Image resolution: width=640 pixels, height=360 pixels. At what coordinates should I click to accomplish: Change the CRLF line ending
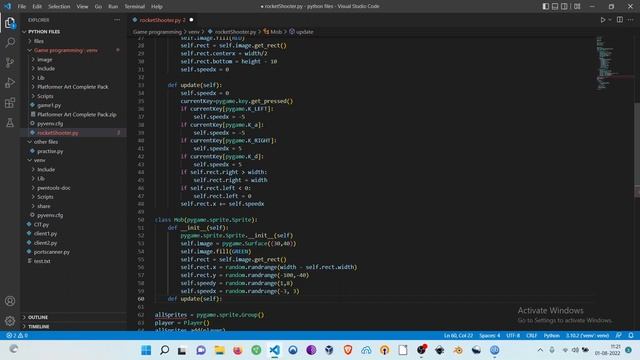[531, 335]
